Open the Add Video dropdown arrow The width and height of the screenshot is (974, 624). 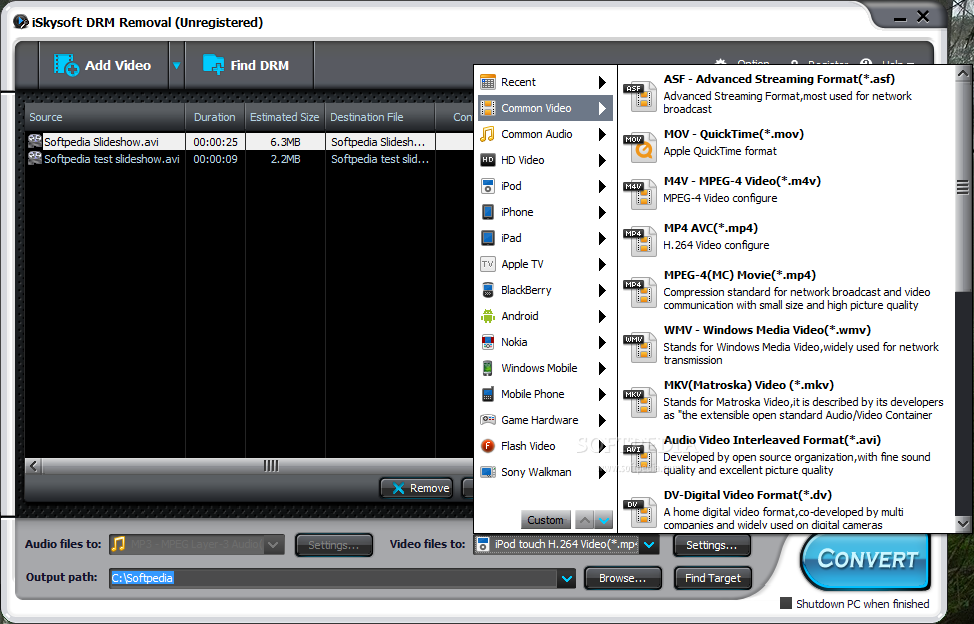[176, 65]
